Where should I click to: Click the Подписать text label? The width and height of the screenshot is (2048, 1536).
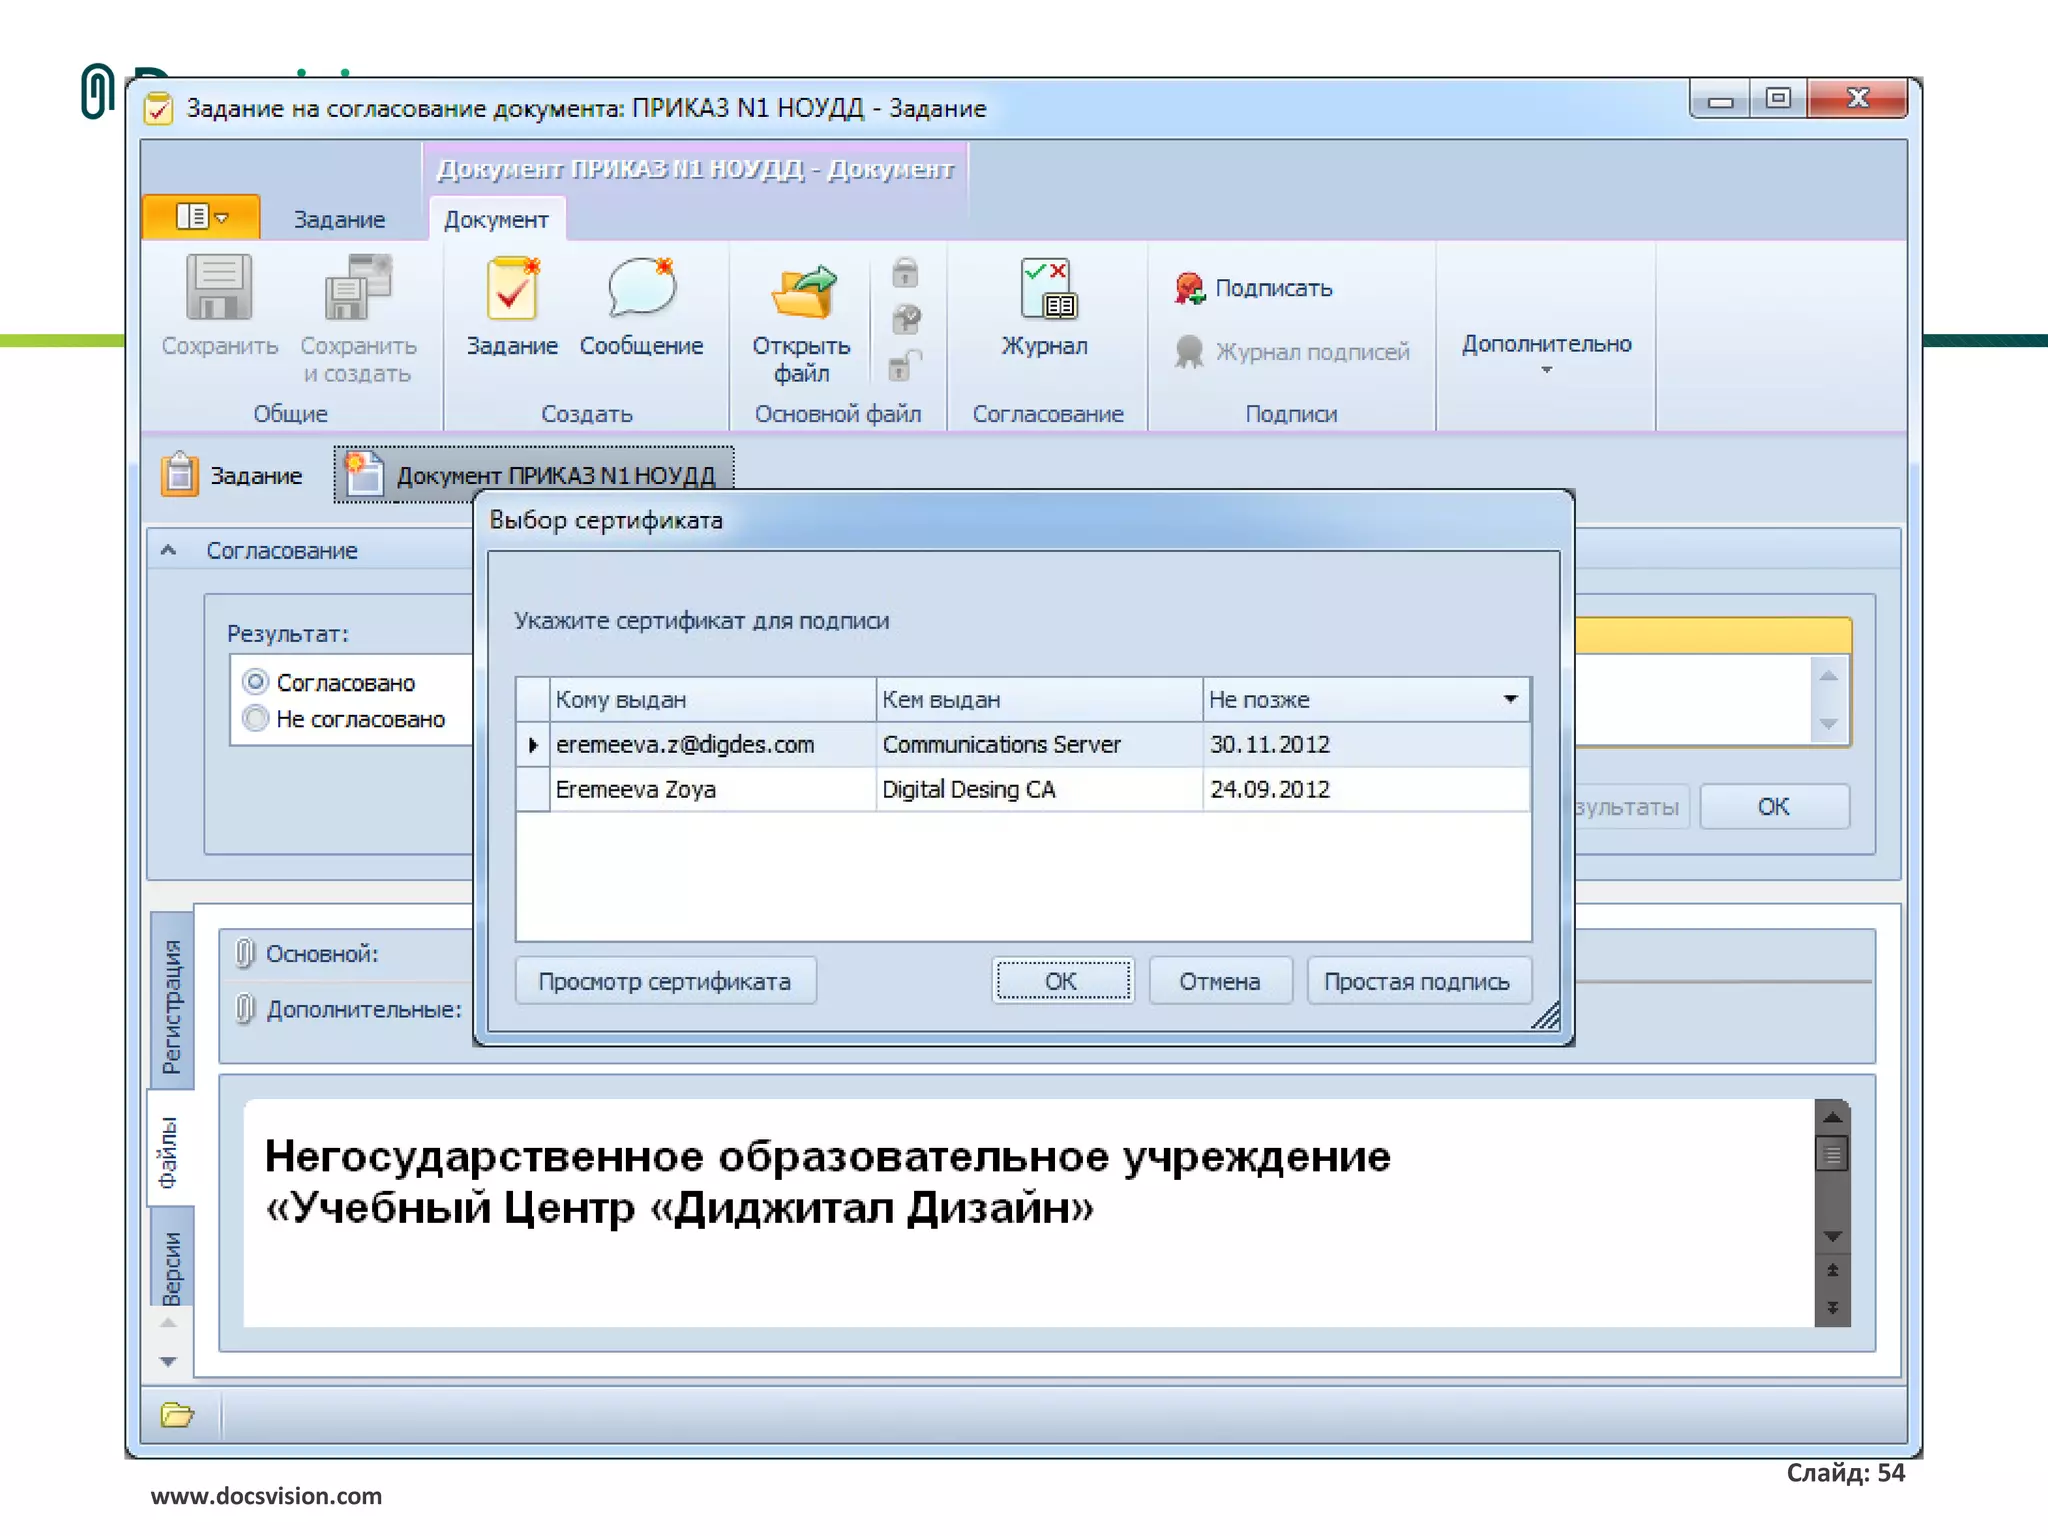1274,288
